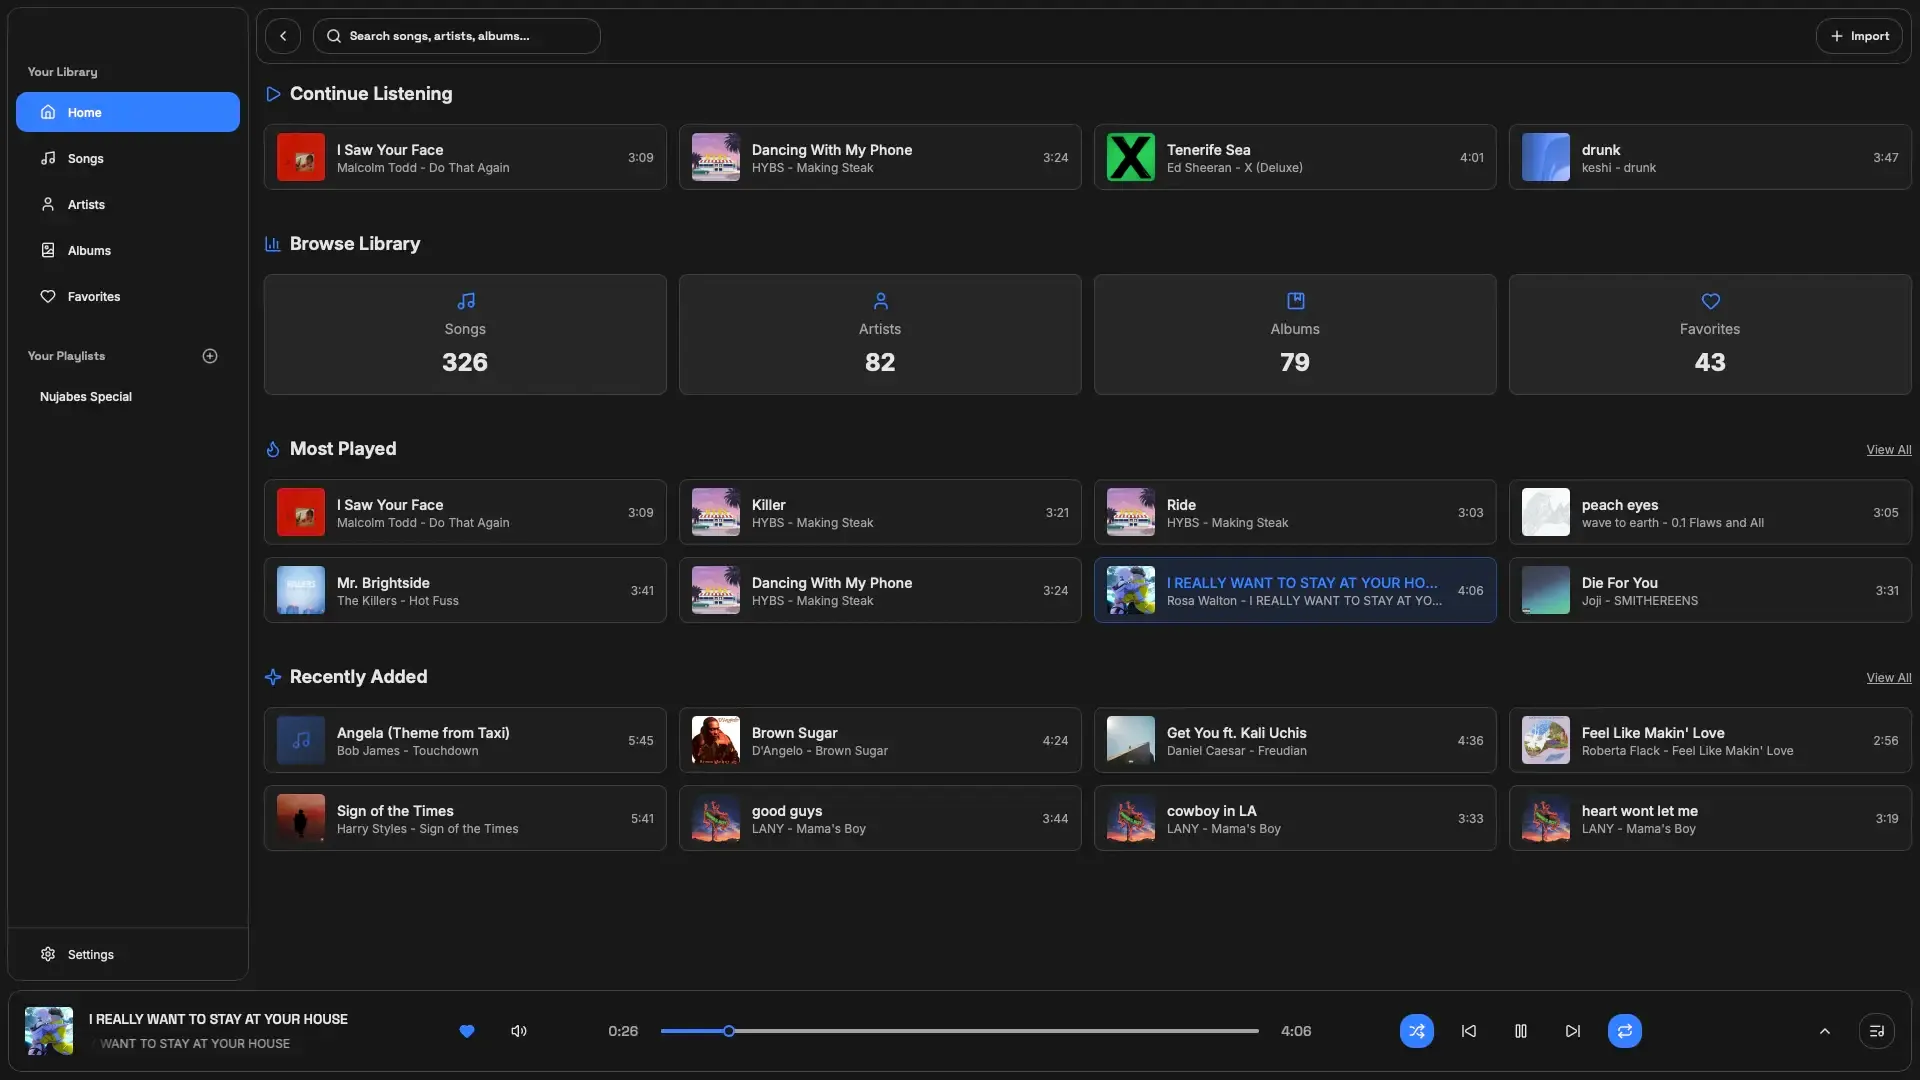1920x1080 pixels.
Task: Click the search songs, artists, albums field
Action: pos(457,36)
